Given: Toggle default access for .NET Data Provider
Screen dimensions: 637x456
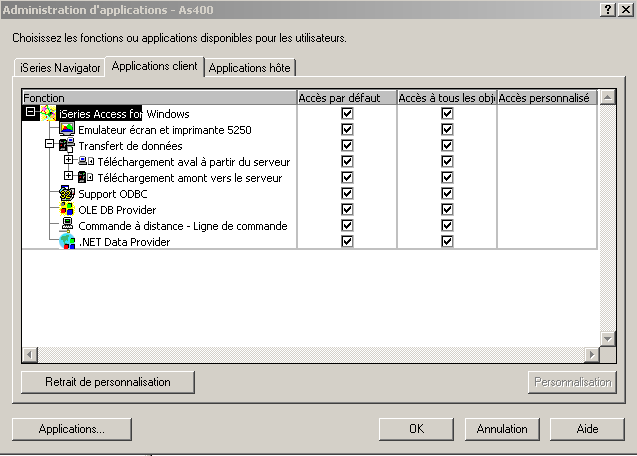Looking at the screenshot, I should 347,241.
